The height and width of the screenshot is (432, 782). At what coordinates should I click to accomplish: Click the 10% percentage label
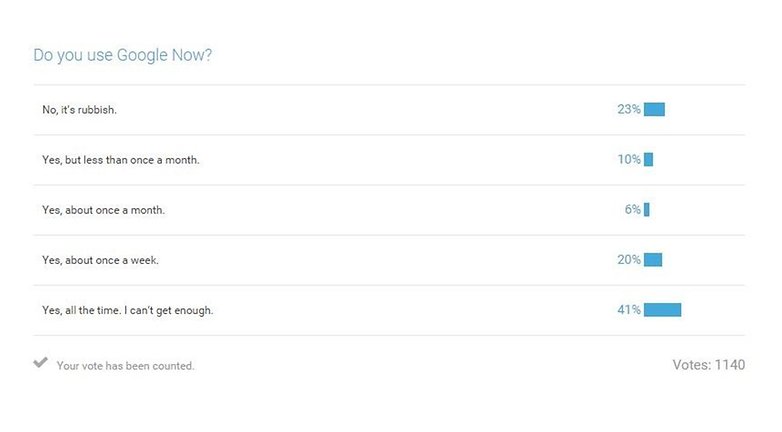point(629,159)
